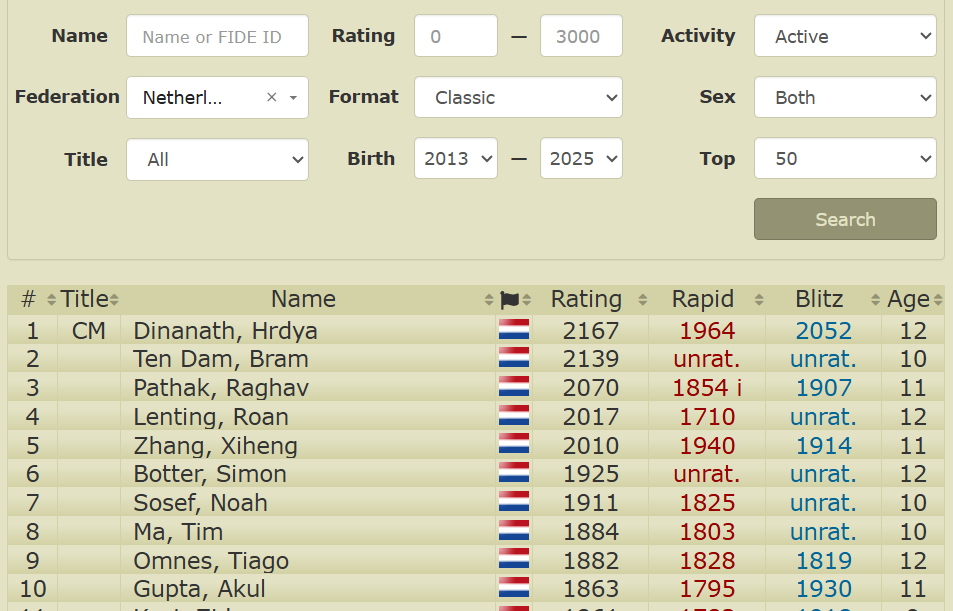Sort players by Title column

(x=87, y=300)
